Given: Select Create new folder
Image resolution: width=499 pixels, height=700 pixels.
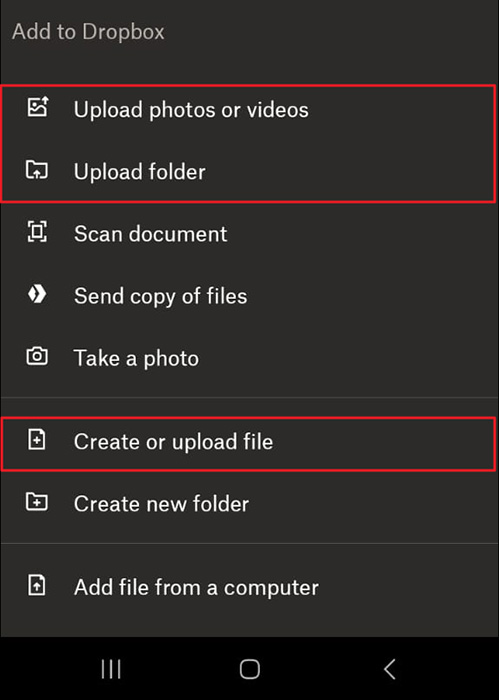Looking at the screenshot, I should (249, 504).
